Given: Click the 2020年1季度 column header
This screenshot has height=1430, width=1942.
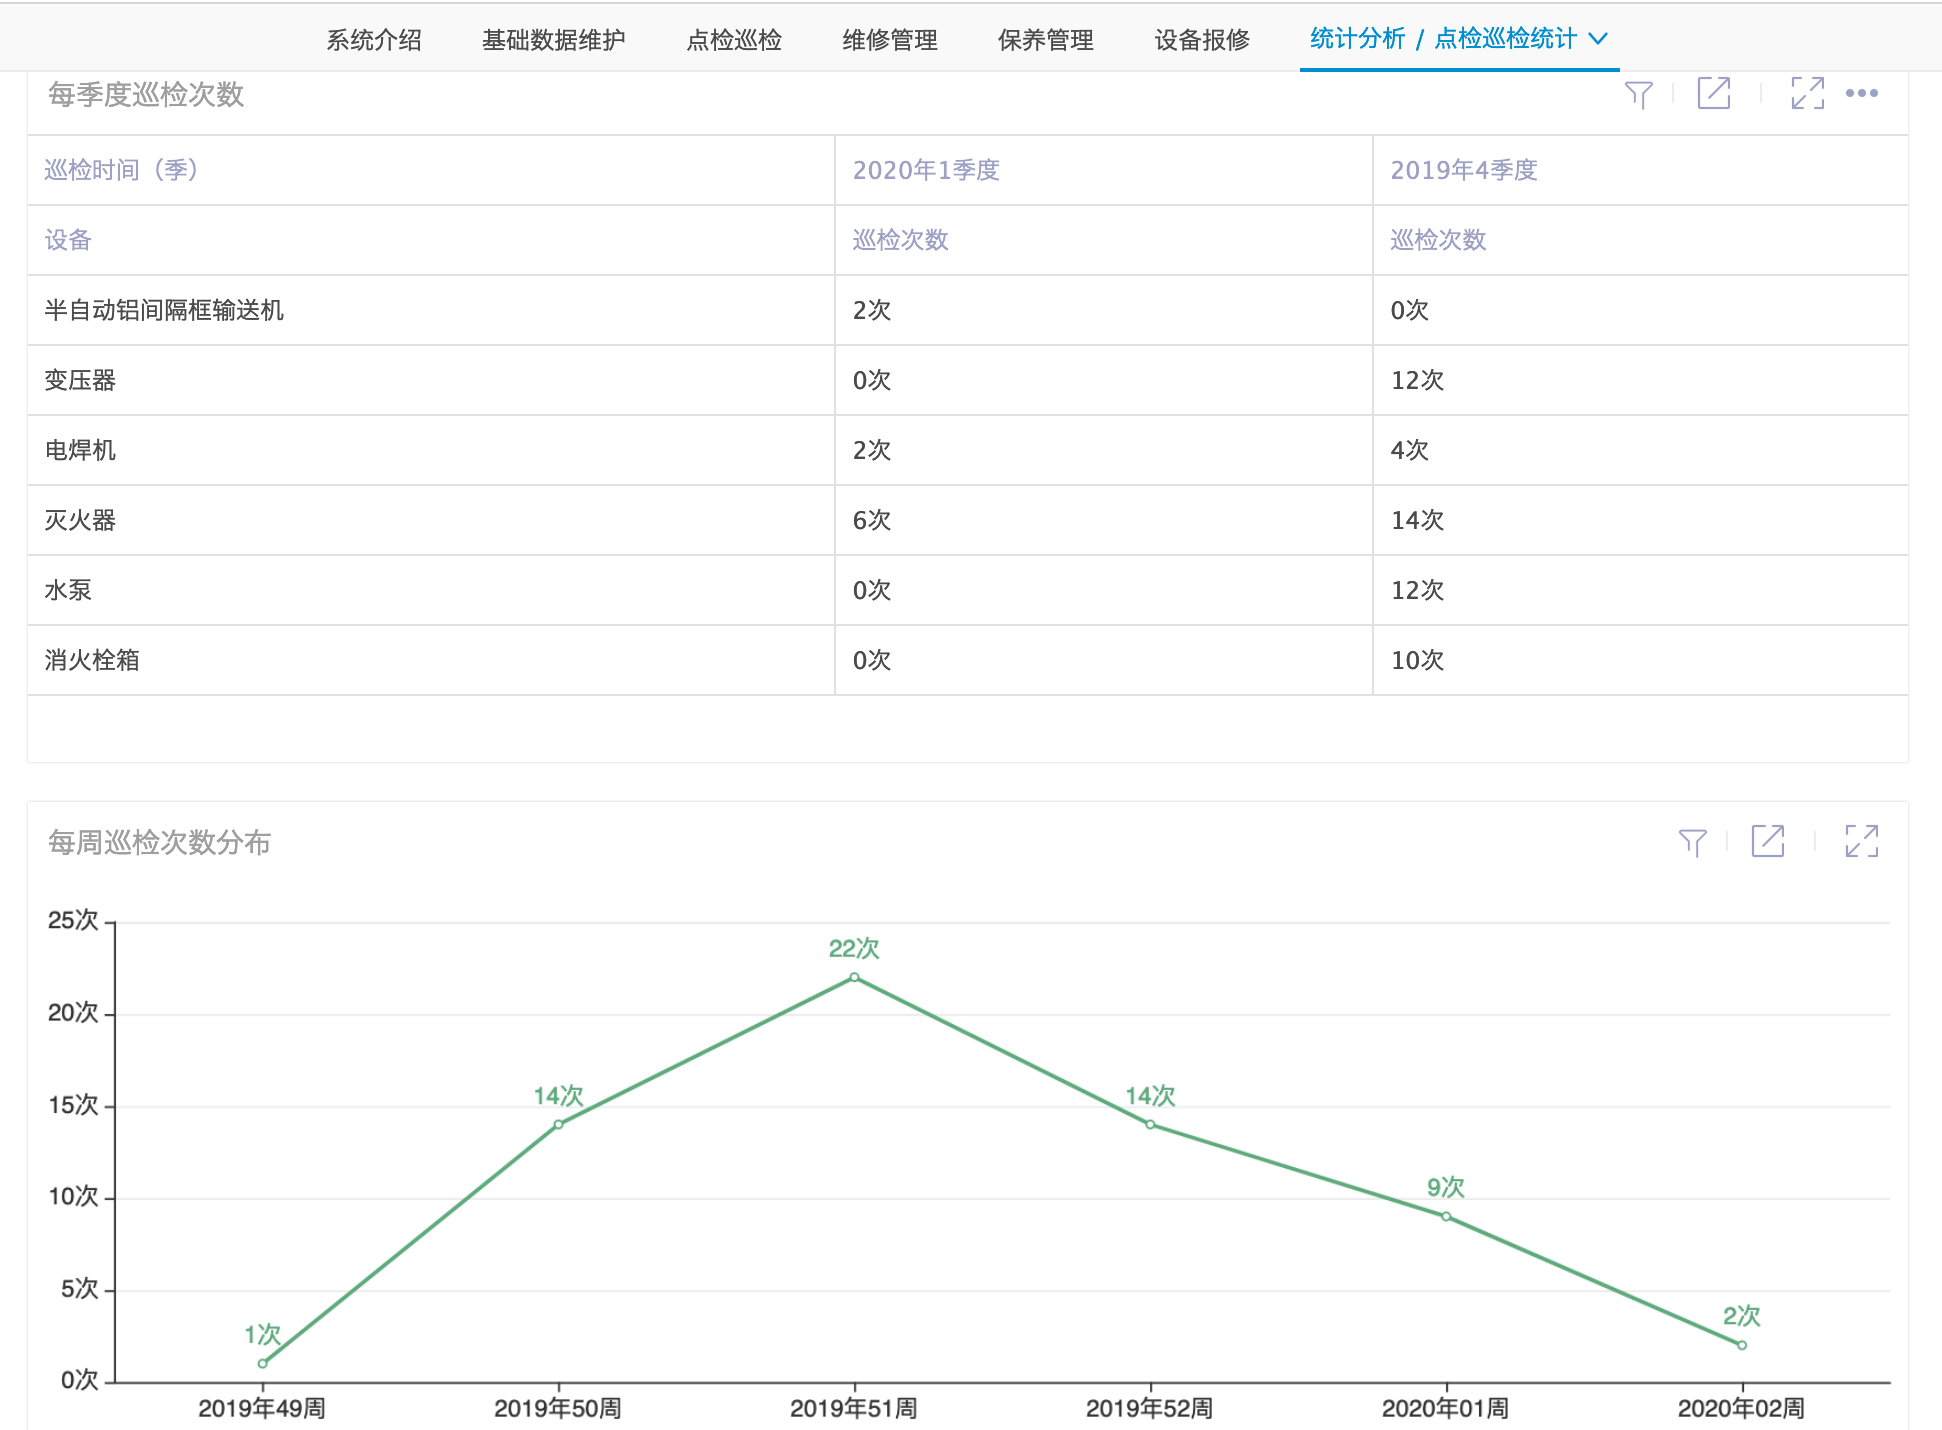Looking at the screenshot, I should pos(926,170).
